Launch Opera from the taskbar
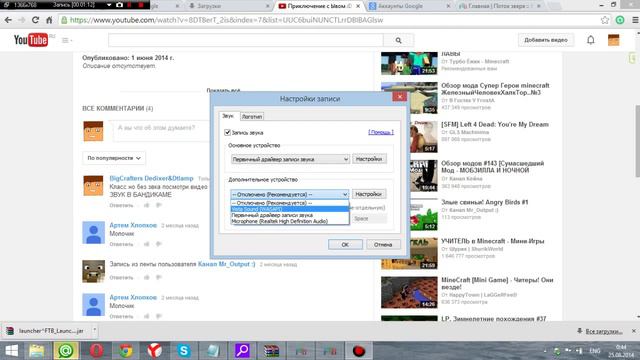The width and height of the screenshot is (640, 360). tap(96, 351)
